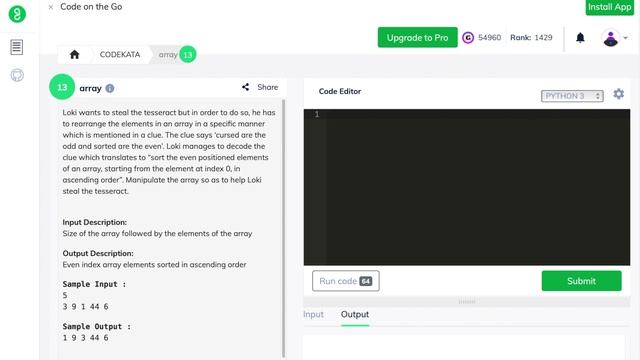This screenshot has width=640, height=360.
Task: Click the Rank: 1429 label
Action: click(531, 38)
